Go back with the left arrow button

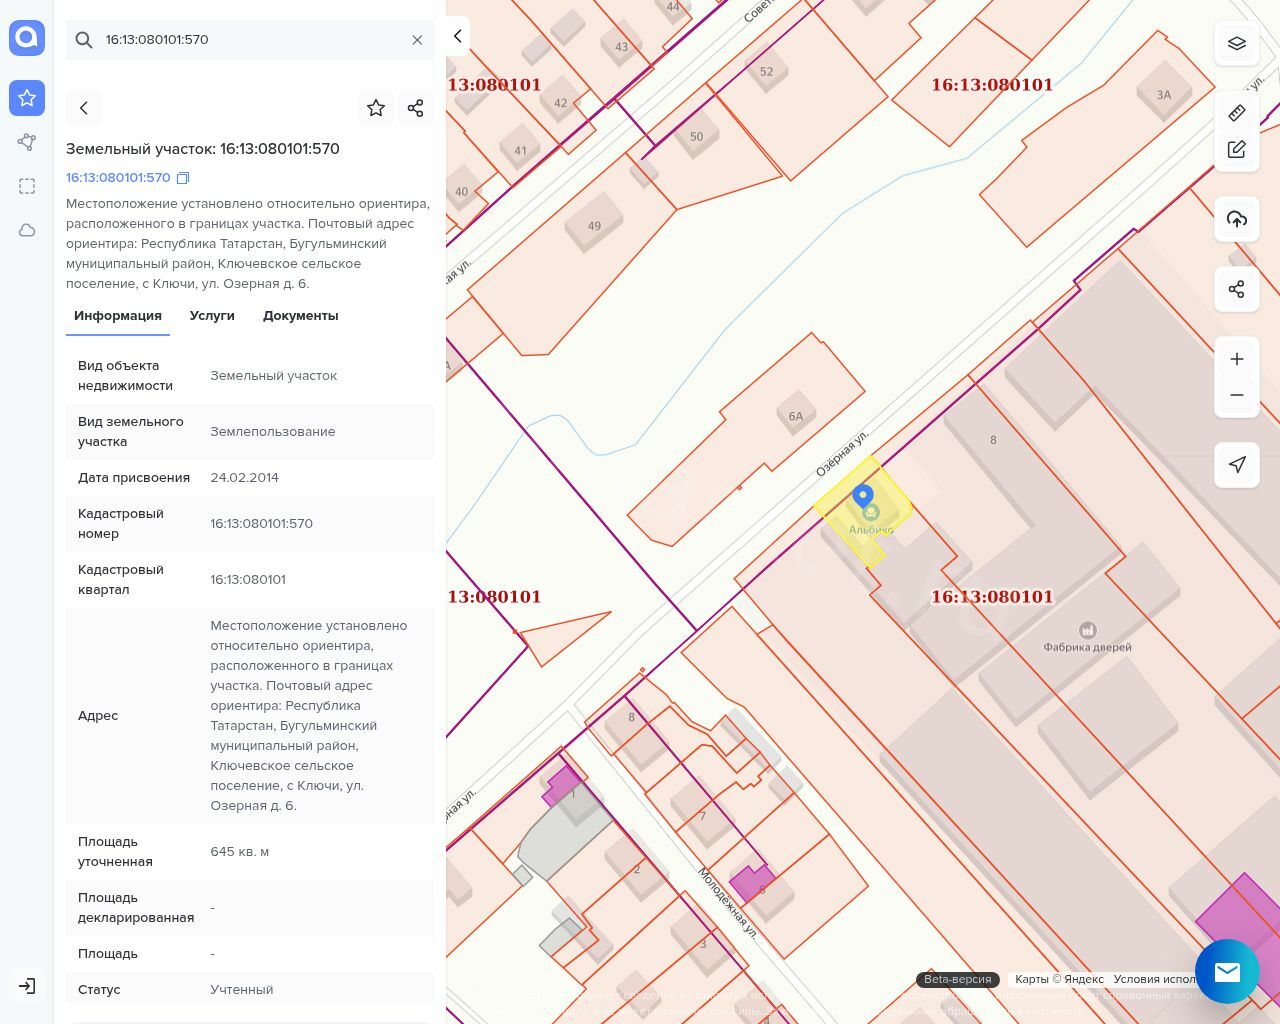pyautogui.click(x=84, y=108)
